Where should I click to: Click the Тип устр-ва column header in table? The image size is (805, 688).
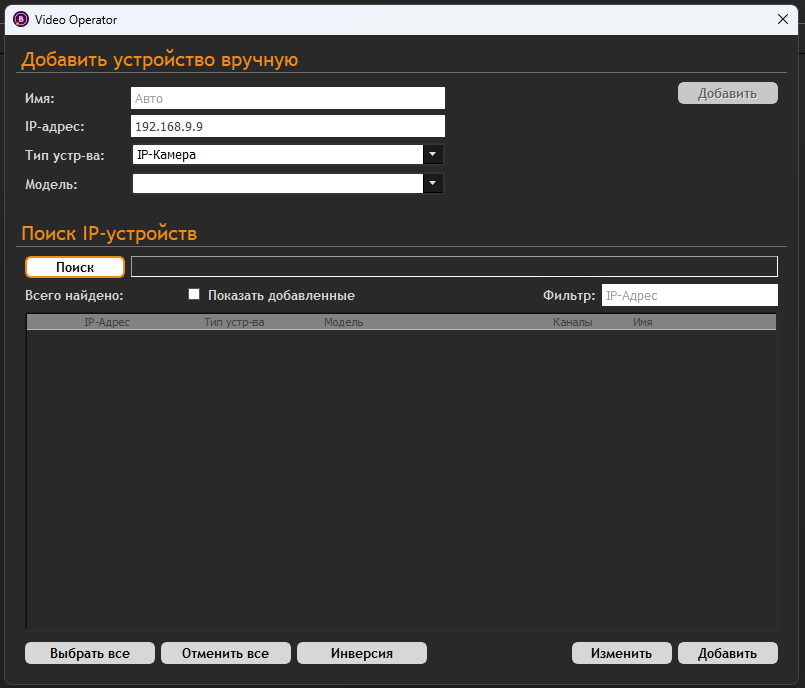(234, 323)
